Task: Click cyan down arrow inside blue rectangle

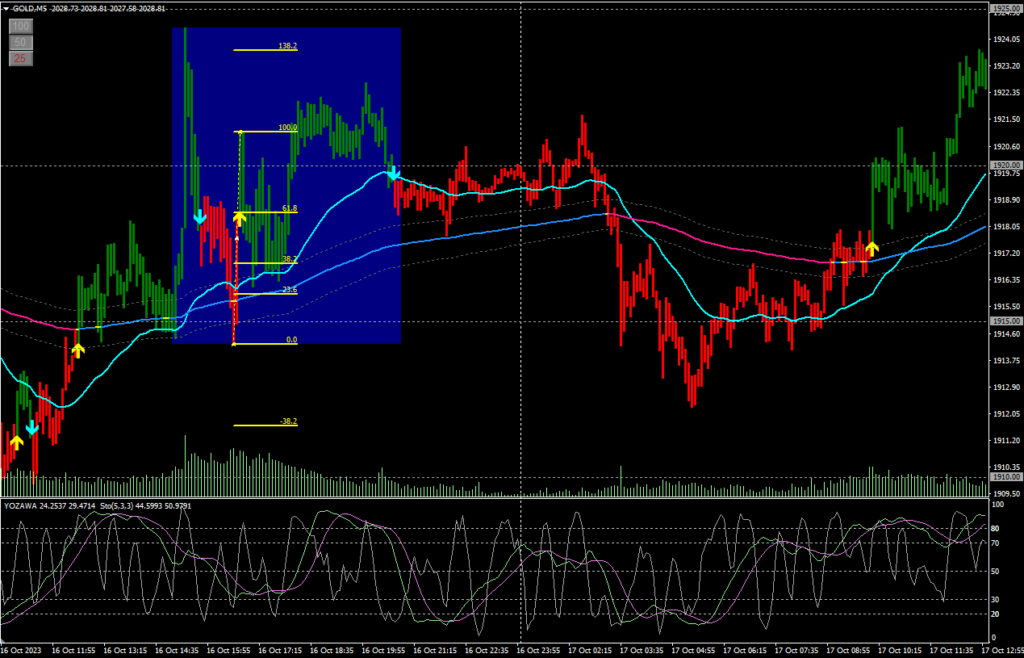Action: [x=200, y=216]
